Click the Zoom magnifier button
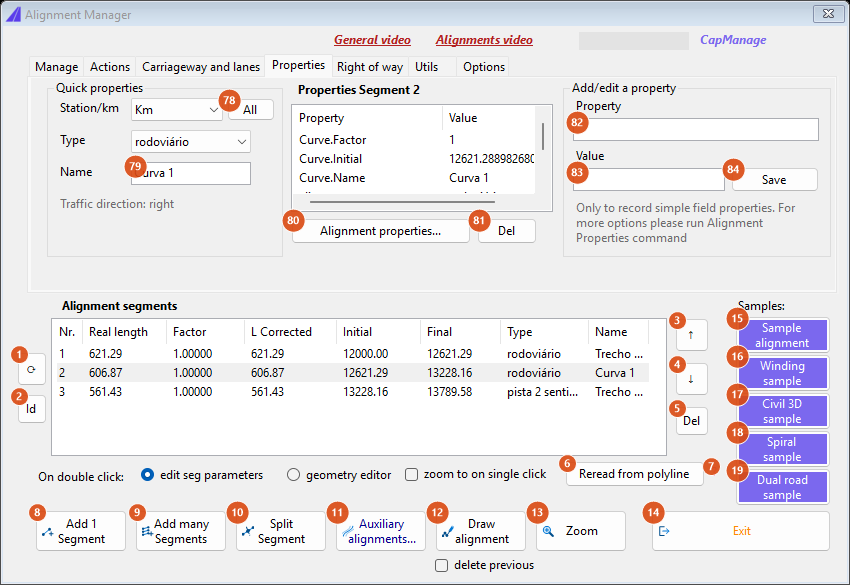The width and height of the screenshot is (850, 585). click(581, 531)
